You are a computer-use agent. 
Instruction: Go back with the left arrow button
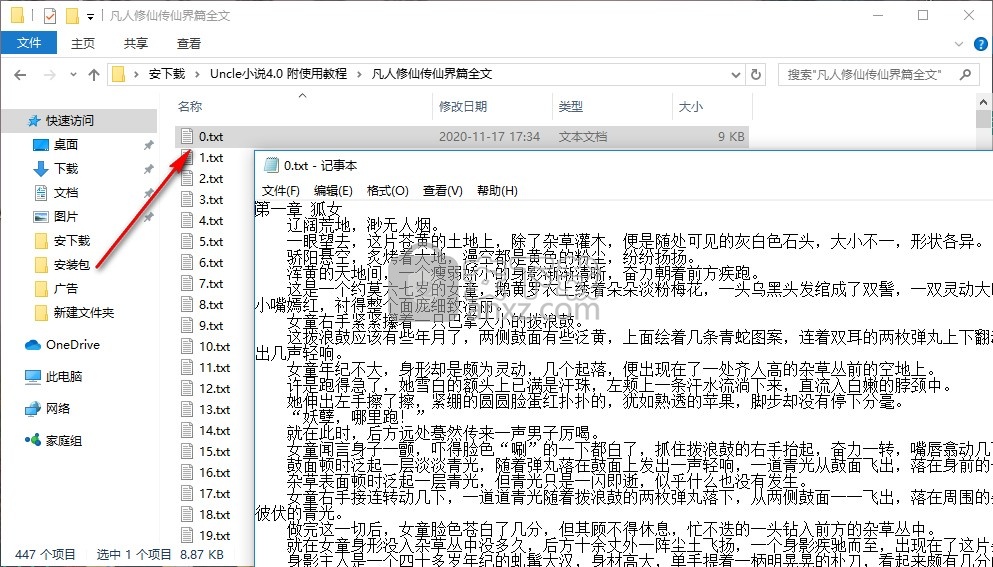[20, 75]
